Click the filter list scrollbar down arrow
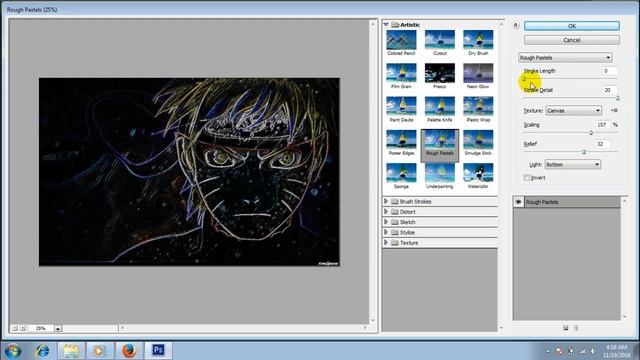640x360 pixels. (x=501, y=328)
